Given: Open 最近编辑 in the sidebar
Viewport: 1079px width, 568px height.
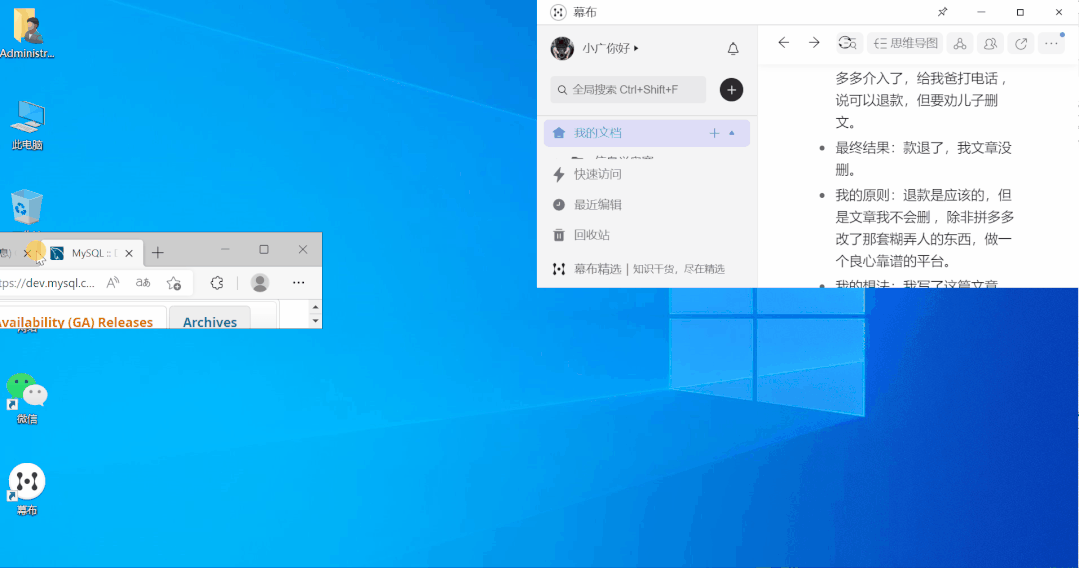Looking at the screenshot, I should (x=597, y=204).
